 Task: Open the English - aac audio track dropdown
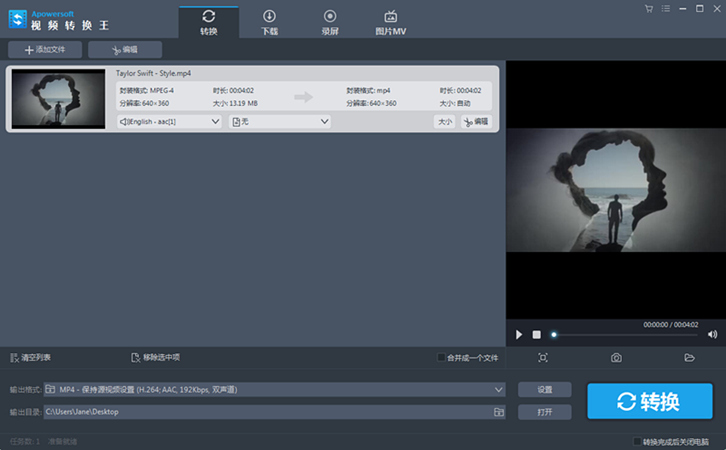tap(169, 121)
